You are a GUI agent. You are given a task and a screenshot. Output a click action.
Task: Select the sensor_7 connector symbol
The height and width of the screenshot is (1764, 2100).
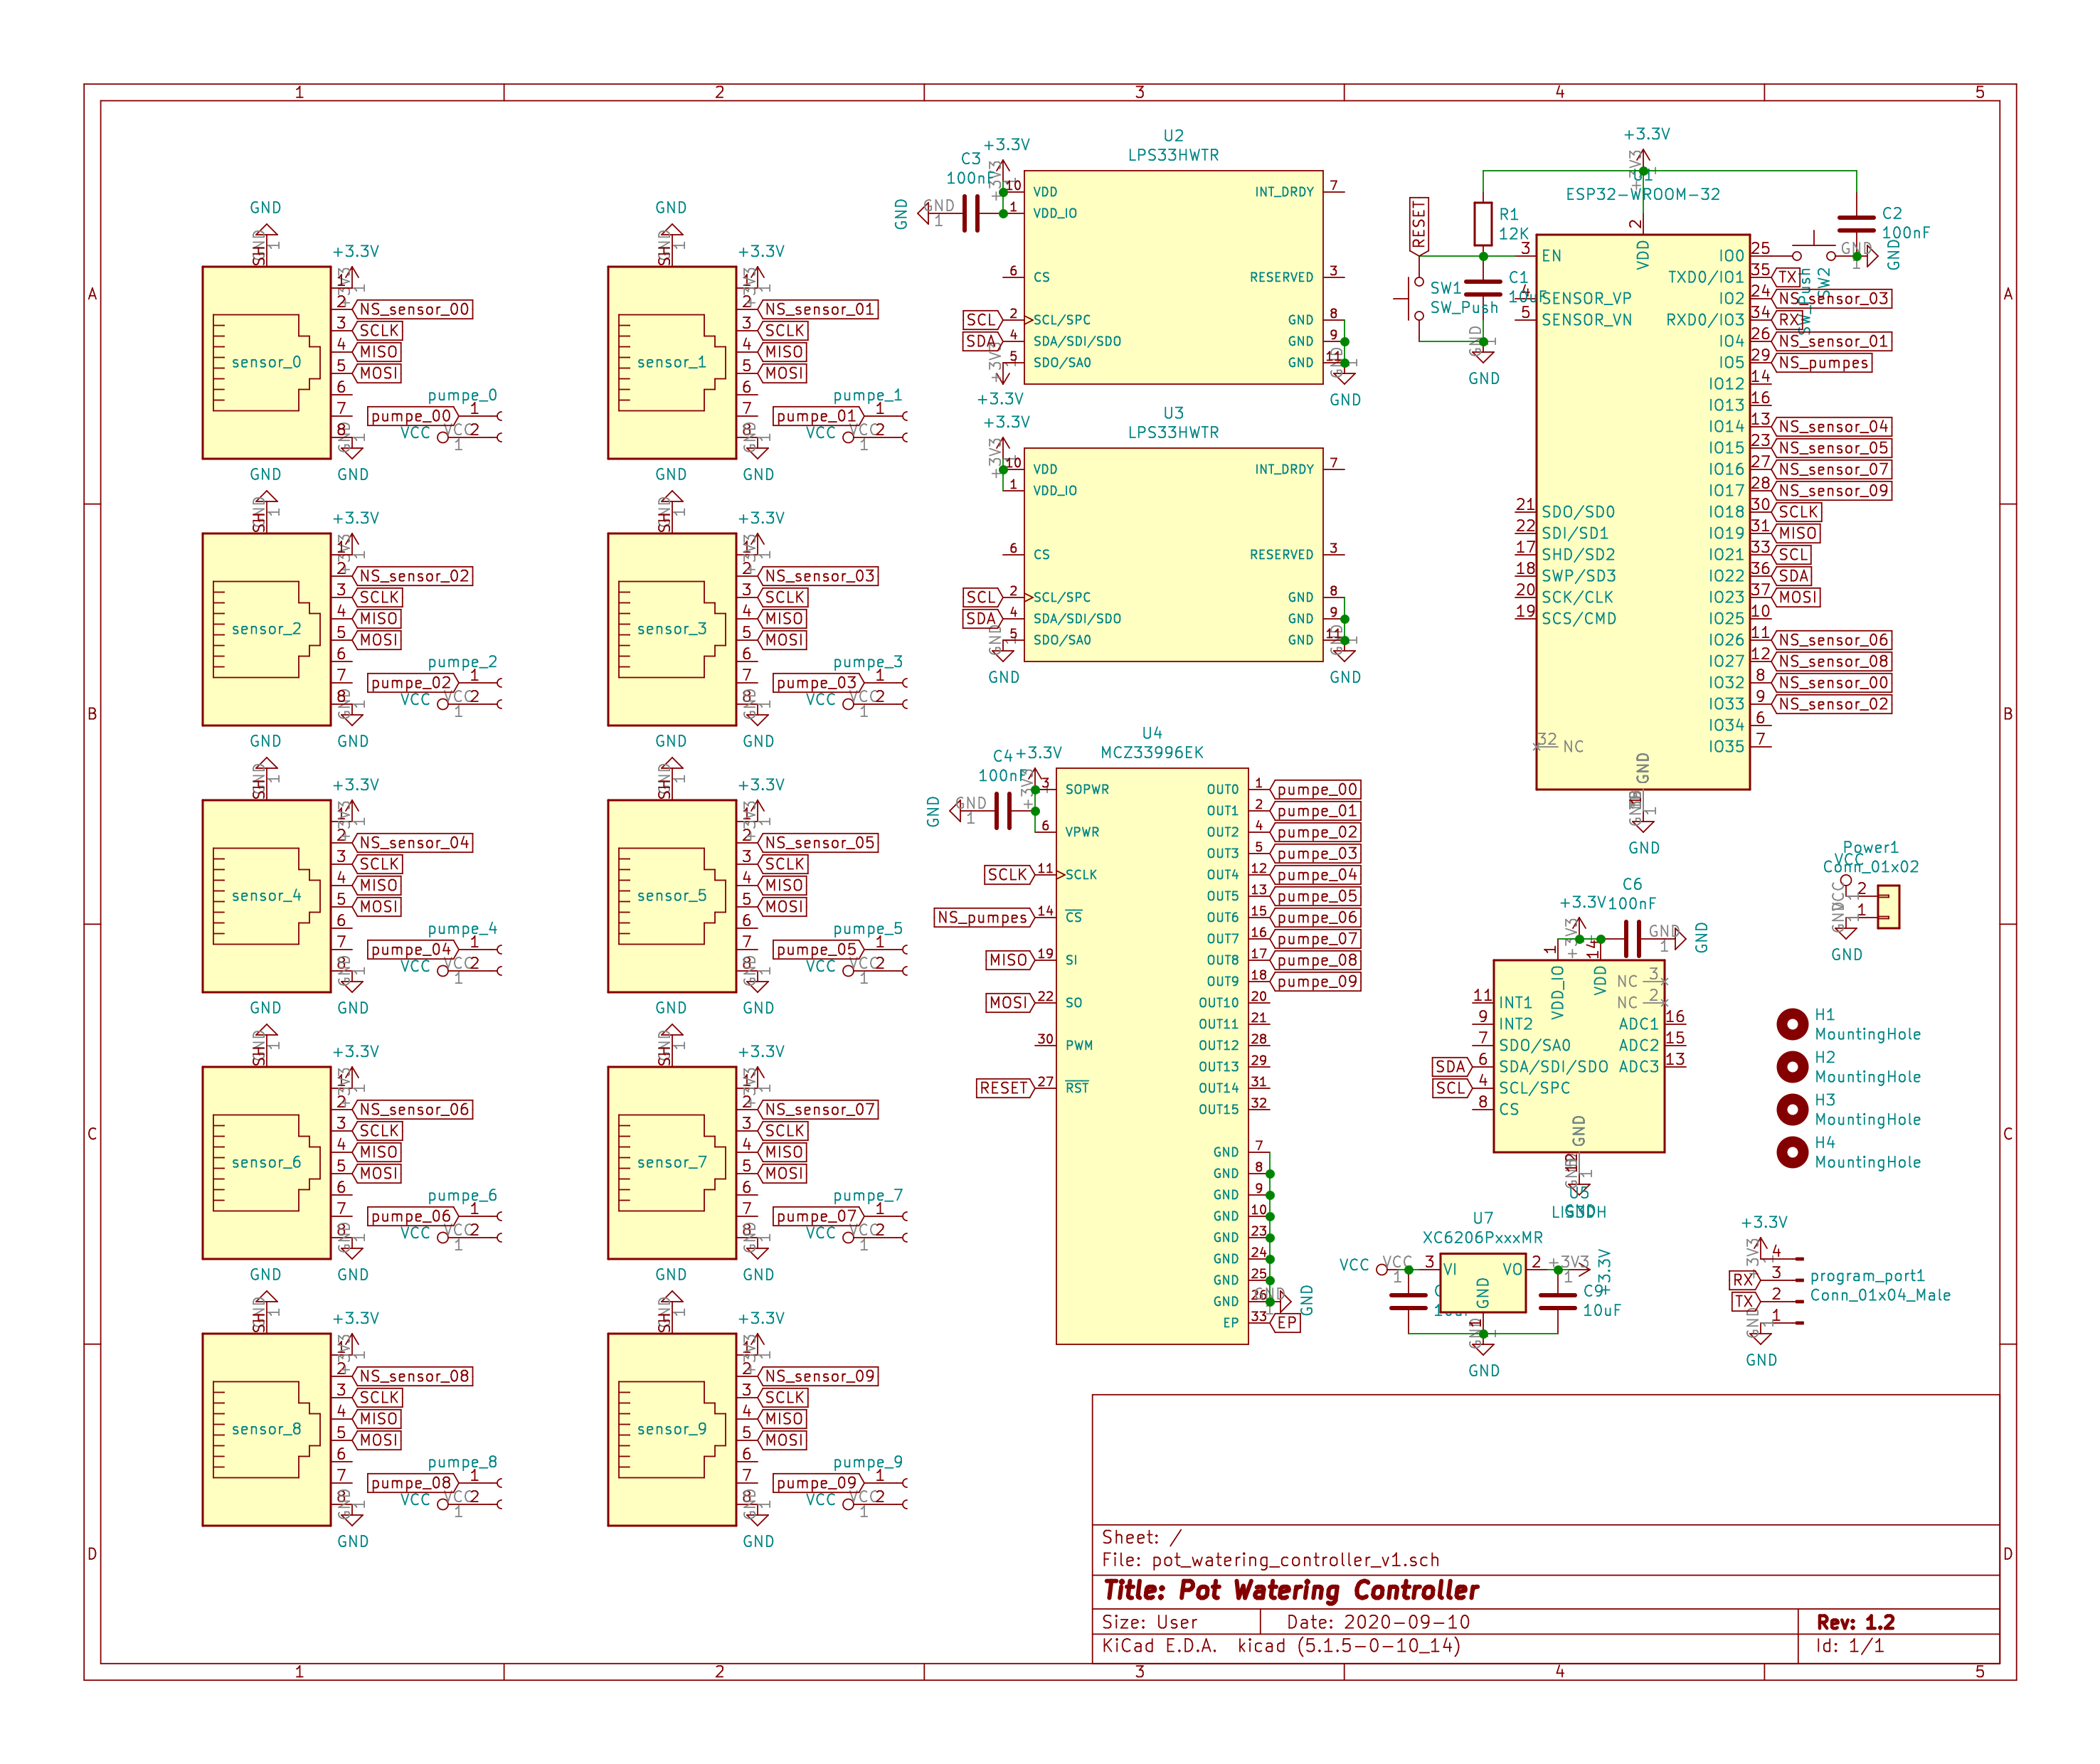pos(672,1163)
